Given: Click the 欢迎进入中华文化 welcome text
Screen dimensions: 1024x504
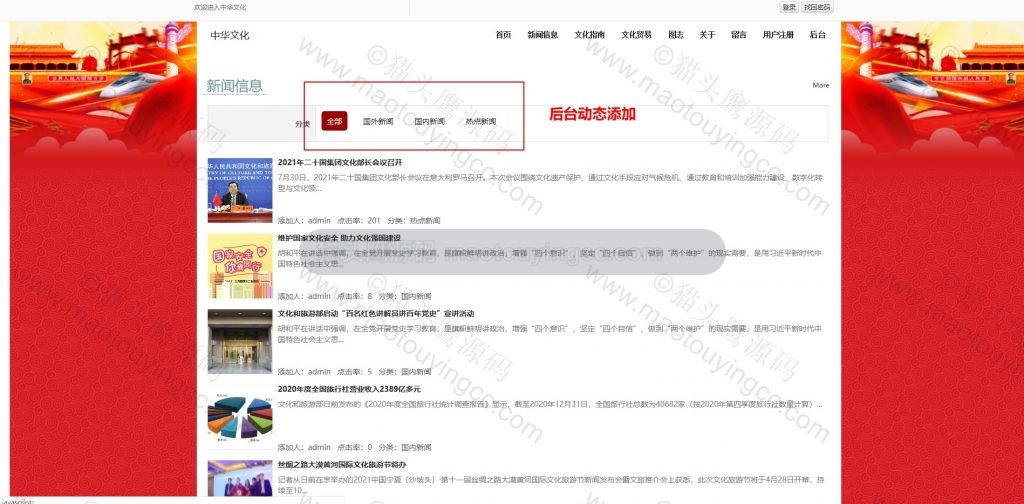Looking at the screenshot, I should (220, 7).
